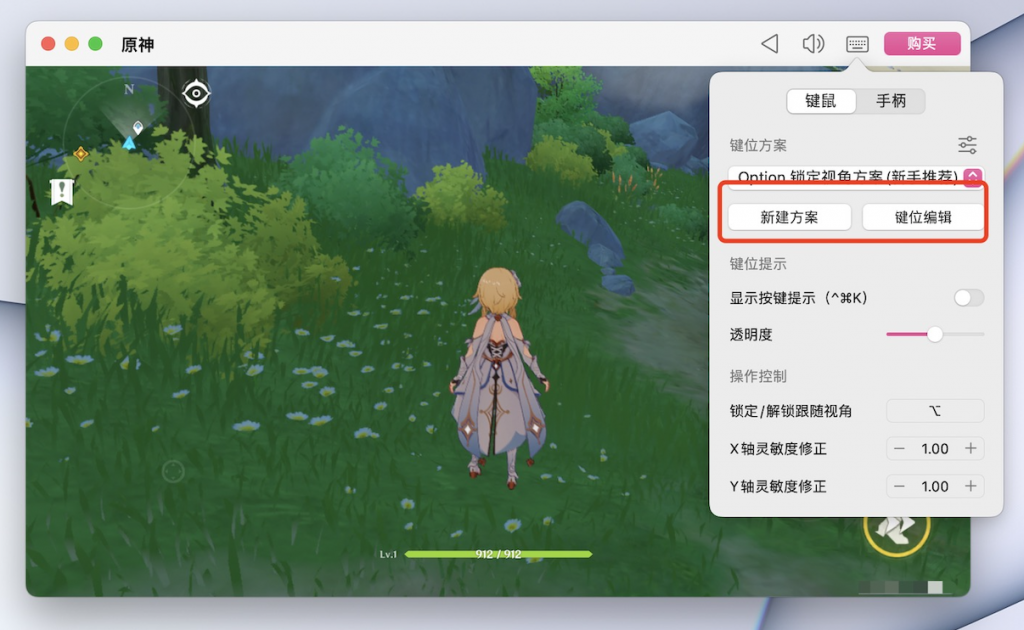Image resolution: width=1024 pixels, height=630 pixels.
Task: Click the 原神 window title
Action: click(138, 44)
